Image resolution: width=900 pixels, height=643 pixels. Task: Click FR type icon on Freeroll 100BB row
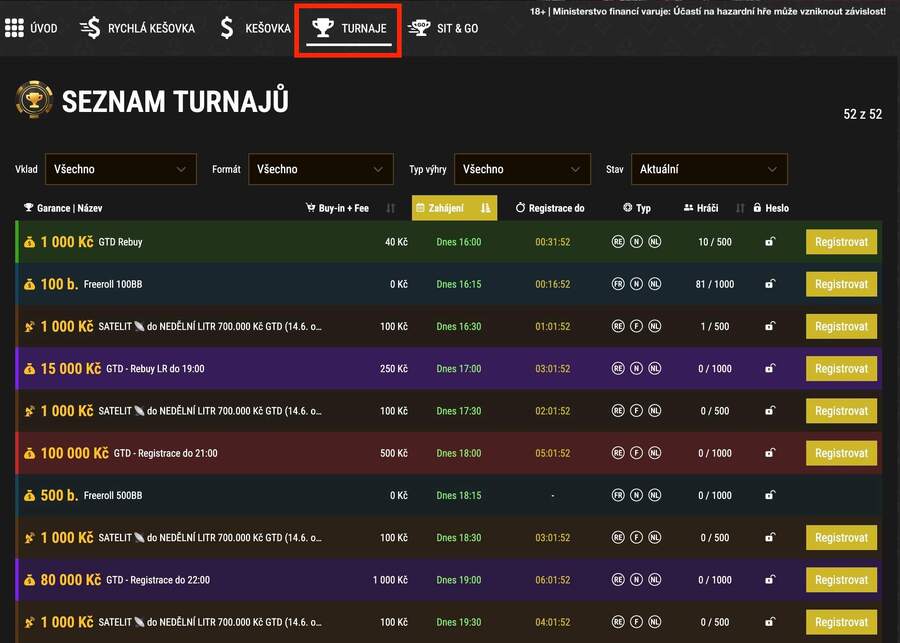coord(618,284)
